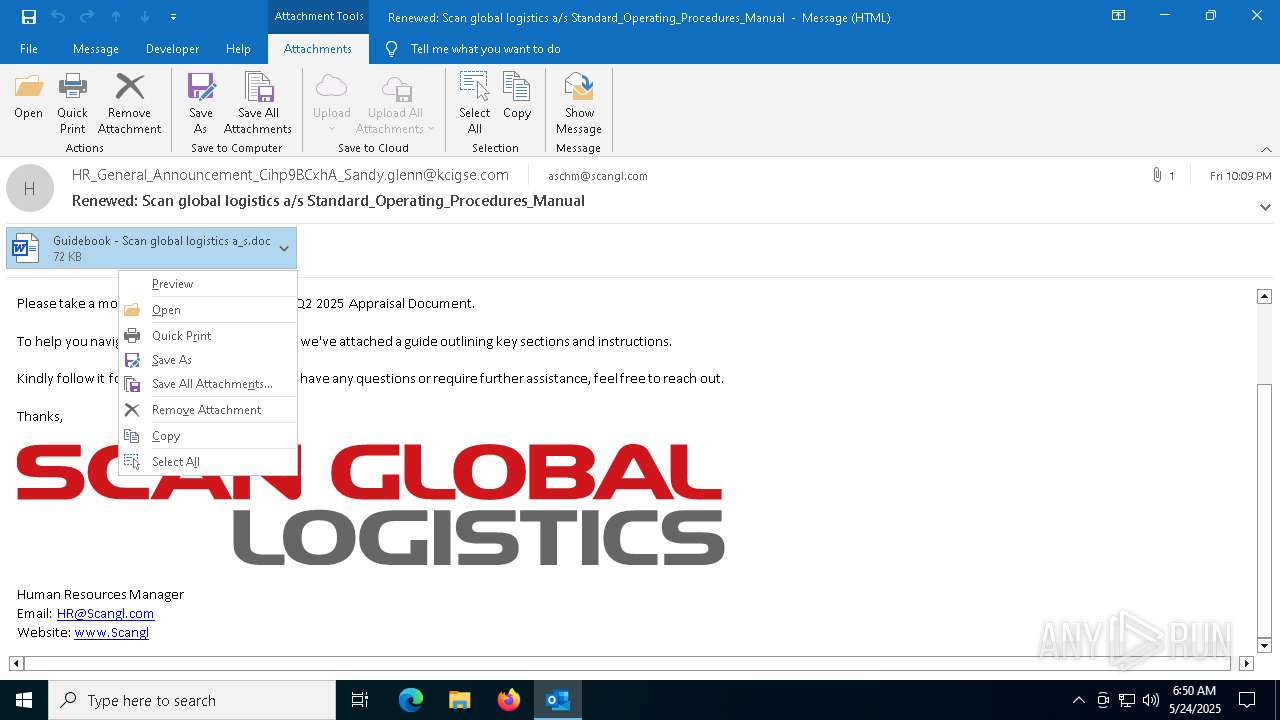Open the HR@Scangl.com email link
Viewport: 1280px width, 720px height.
[x=105, y=614]
